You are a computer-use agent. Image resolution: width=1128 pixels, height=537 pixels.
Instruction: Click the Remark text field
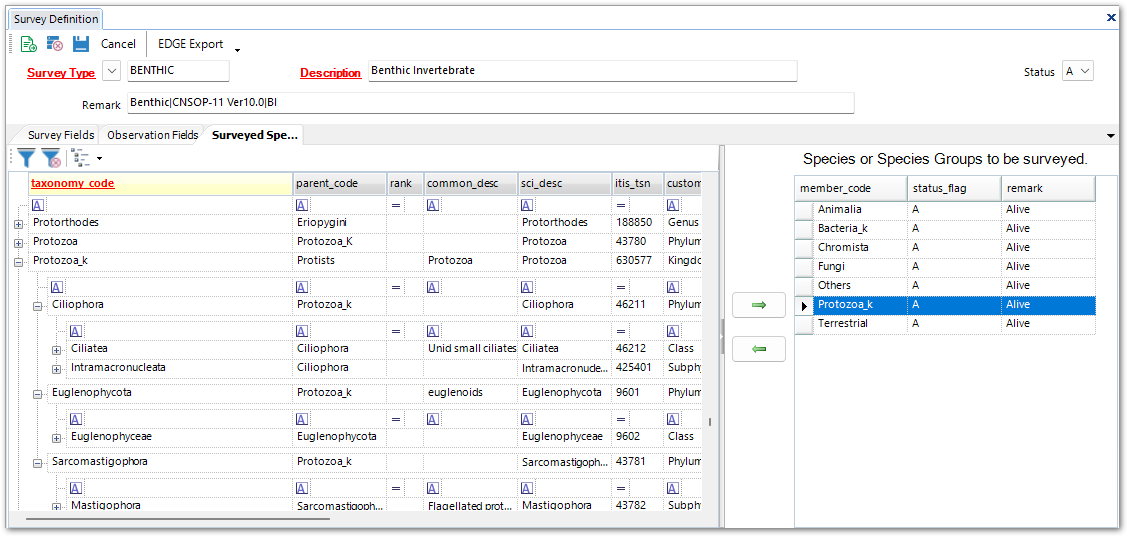click(490, 103)
